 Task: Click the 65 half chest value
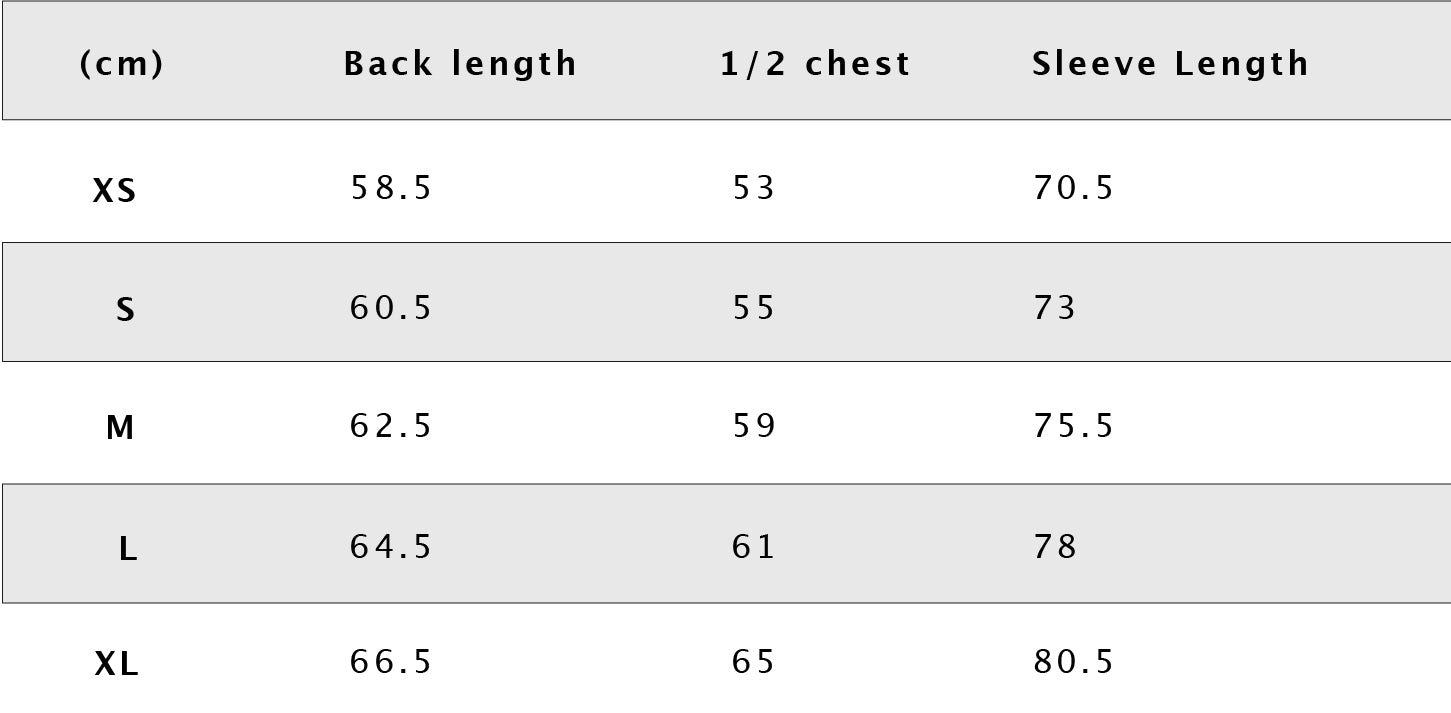pos(754,662)
